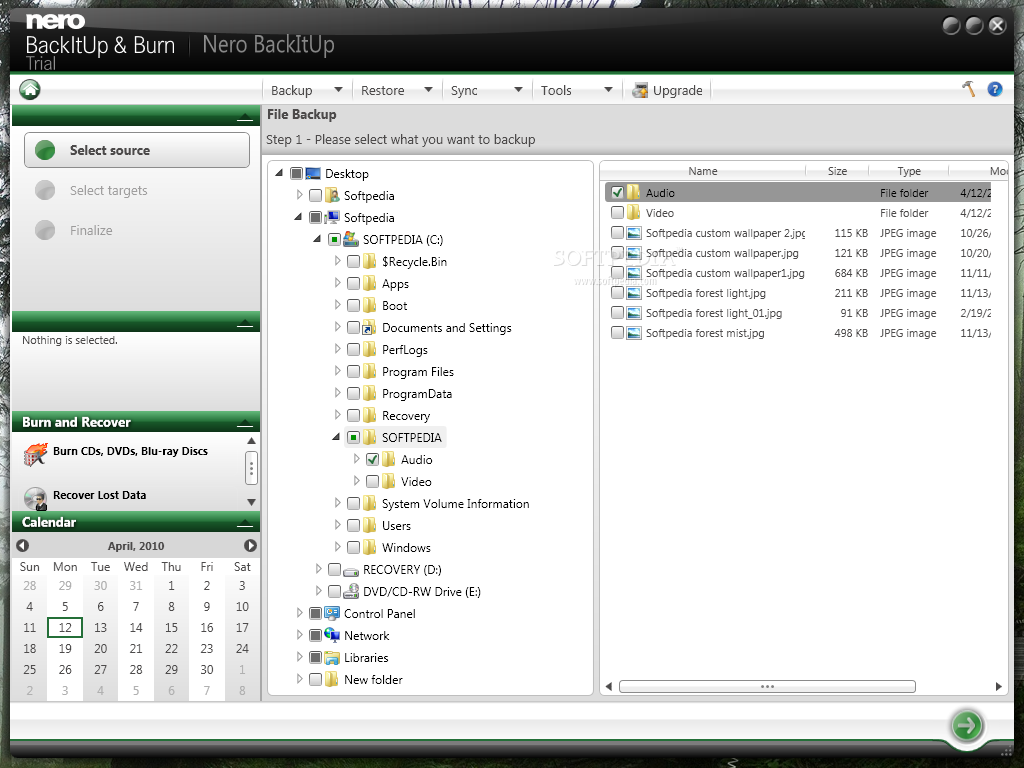The image size is (1024, 768).
Task: Expand the Windows folder node
Action: (337, 547)
